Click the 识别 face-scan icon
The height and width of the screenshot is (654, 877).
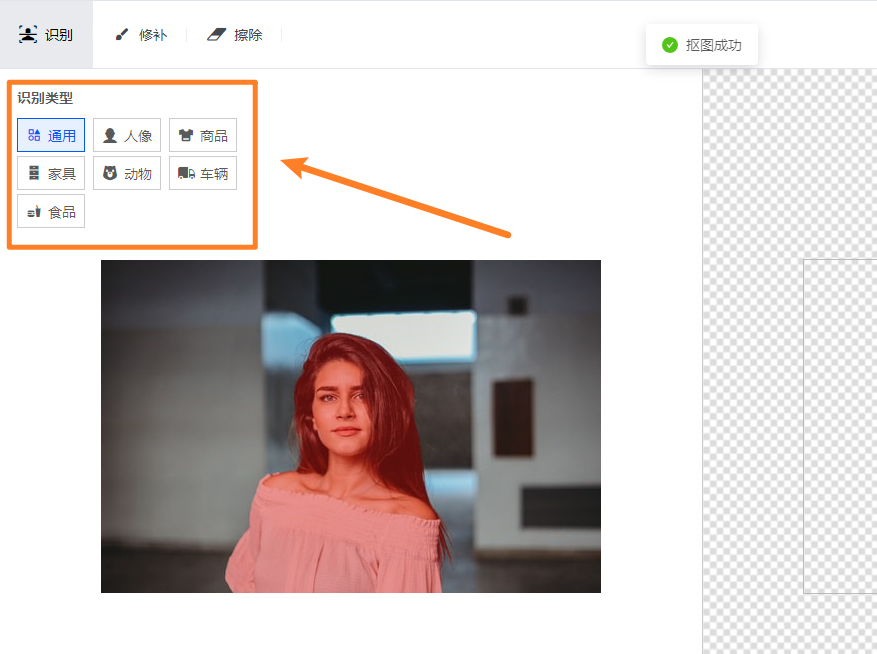point(28,35)
